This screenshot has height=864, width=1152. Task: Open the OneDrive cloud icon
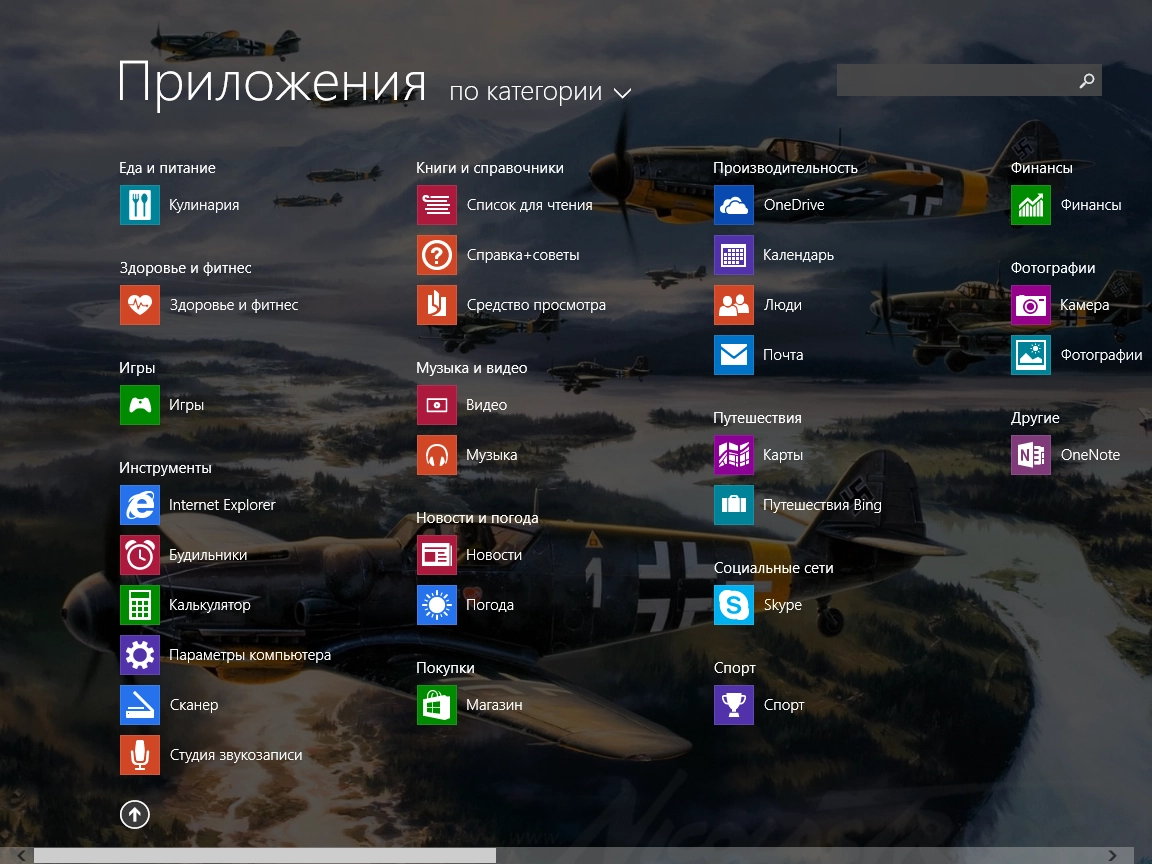tap(734, 205)
